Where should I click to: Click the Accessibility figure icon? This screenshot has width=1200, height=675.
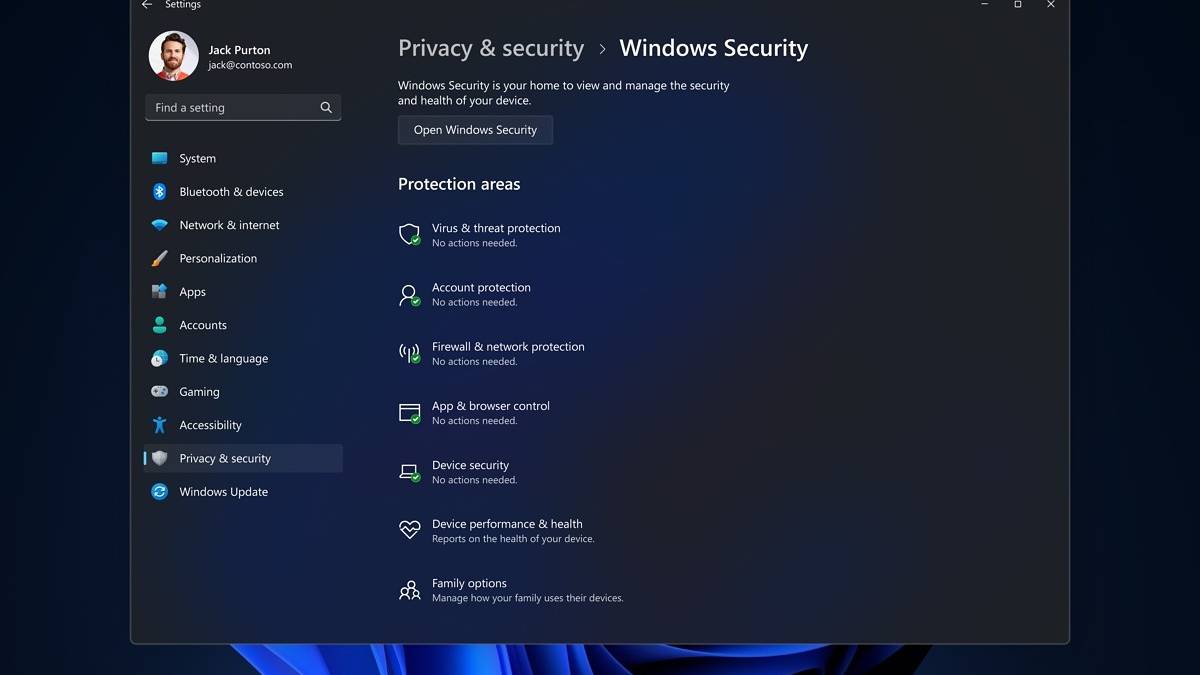pos(159,425)
